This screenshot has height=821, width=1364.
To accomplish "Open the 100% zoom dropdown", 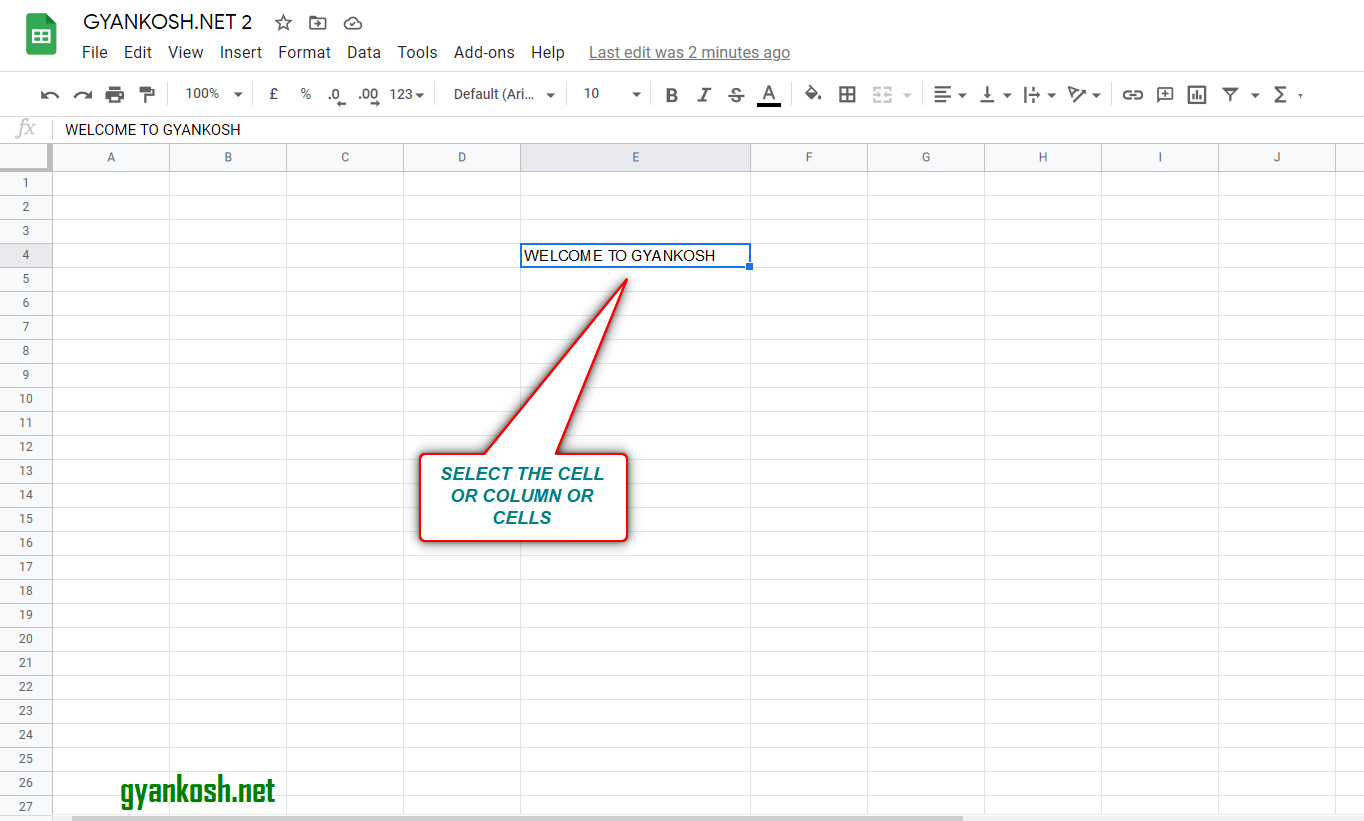I will click(213, 94).
